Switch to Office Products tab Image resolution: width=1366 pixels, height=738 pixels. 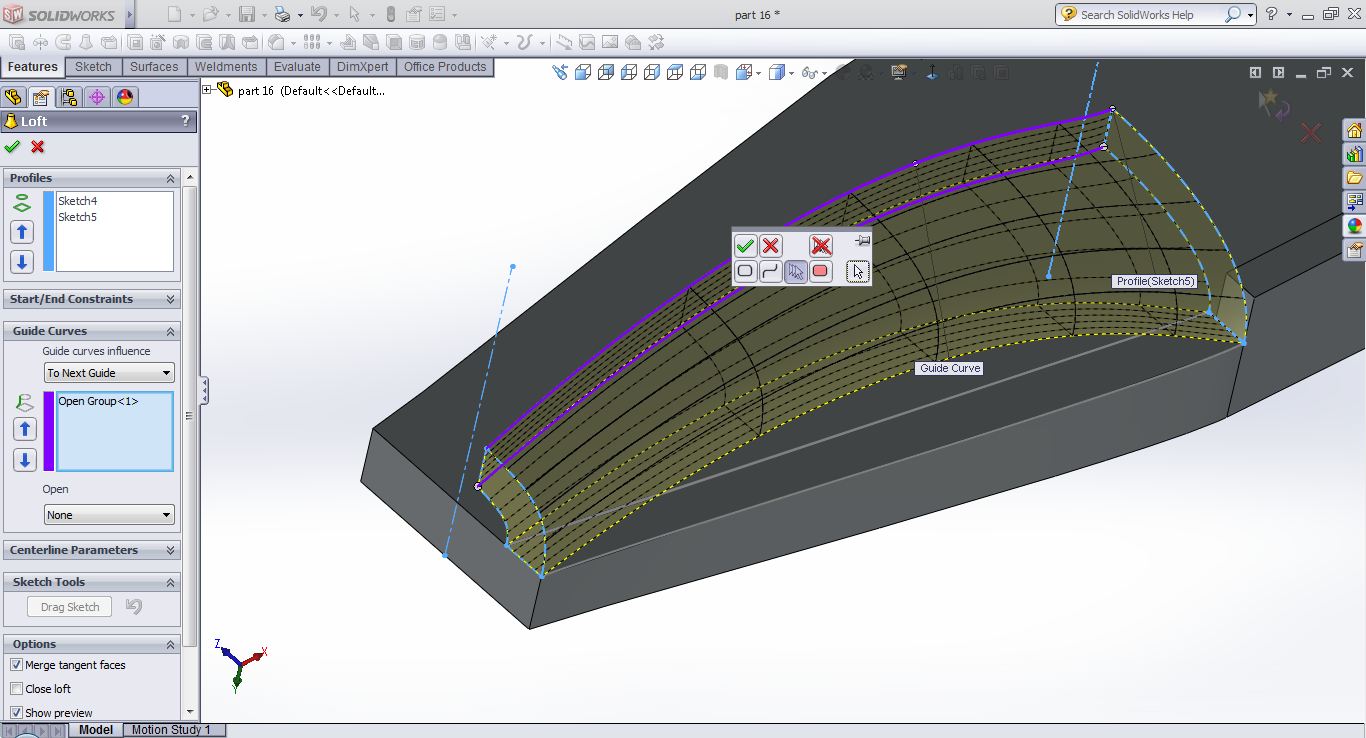point(445,67)
